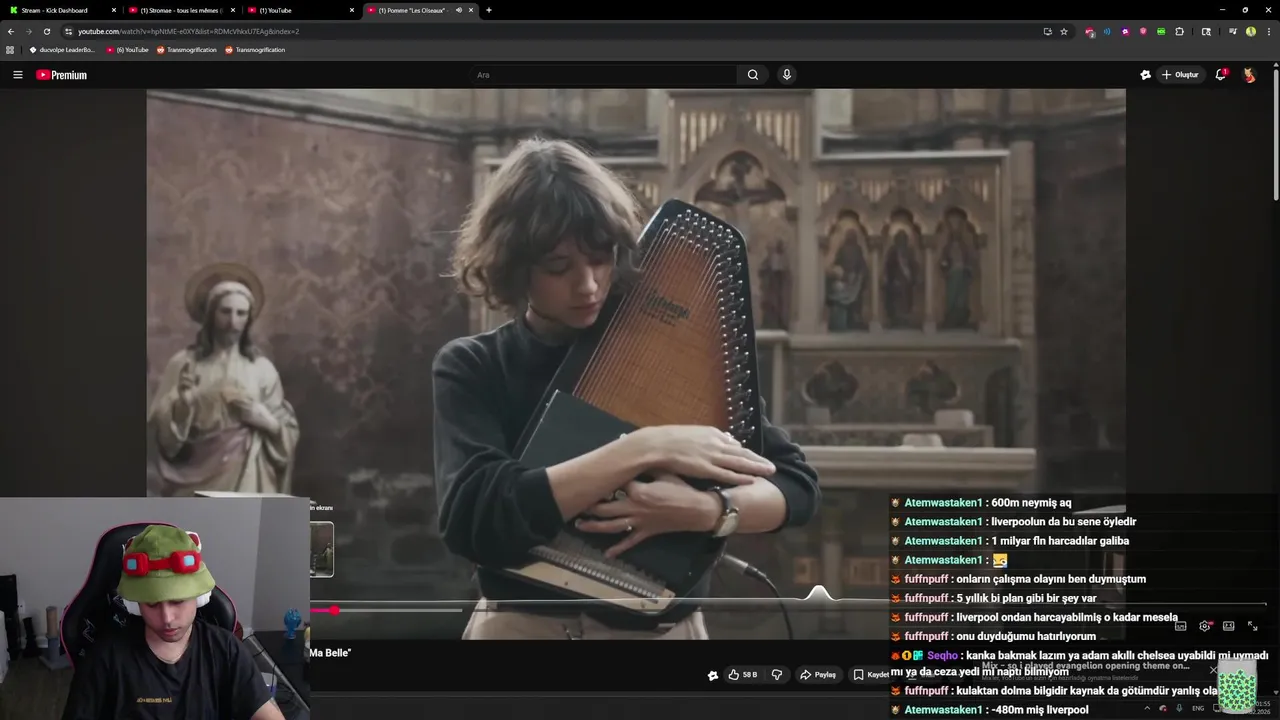Open the second Transmogrification bookmark

click(255, 49)
